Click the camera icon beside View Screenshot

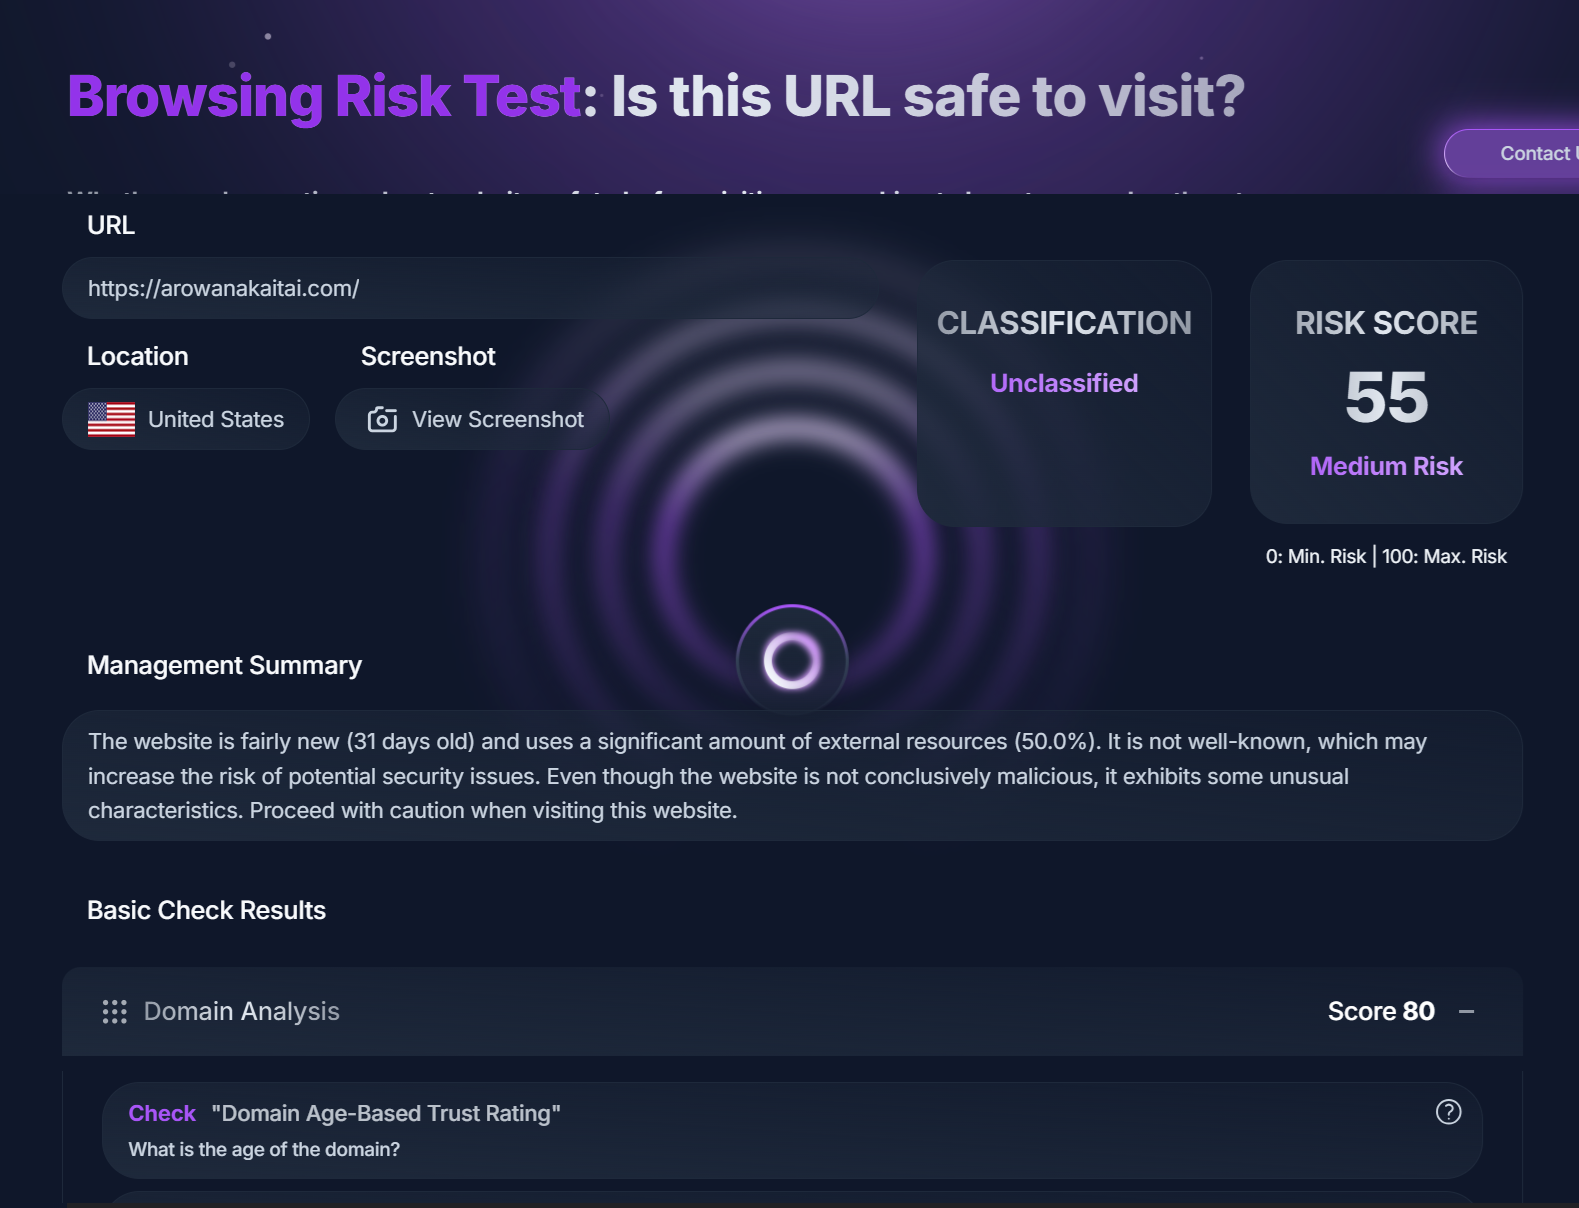point(382,420)
